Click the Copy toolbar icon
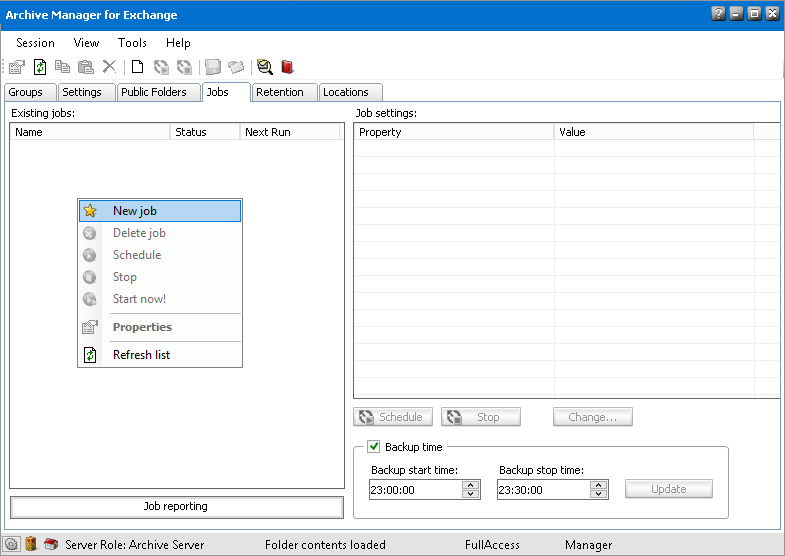 click(x=63, y=67)
